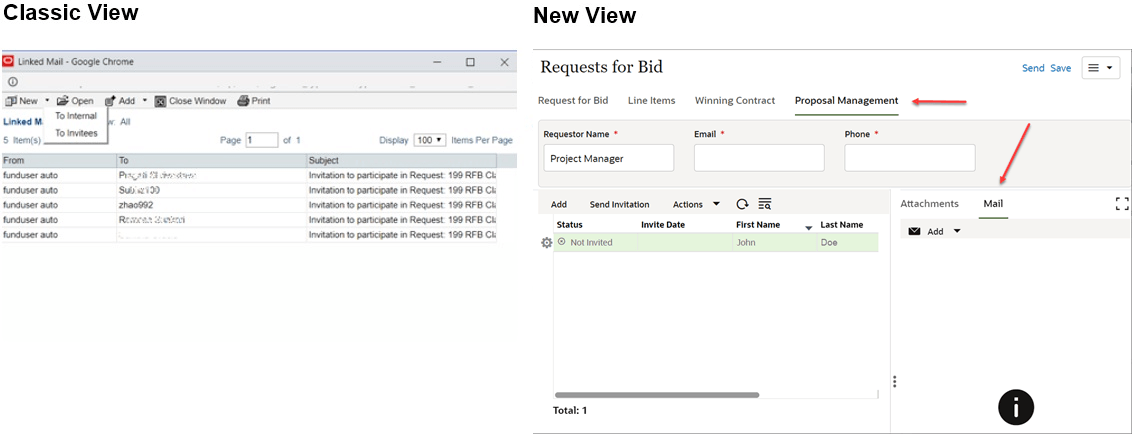The height and width of the screenshot is (435, 1135).
Task: Switch to the Attachments tab
Action: coord(929,204)
